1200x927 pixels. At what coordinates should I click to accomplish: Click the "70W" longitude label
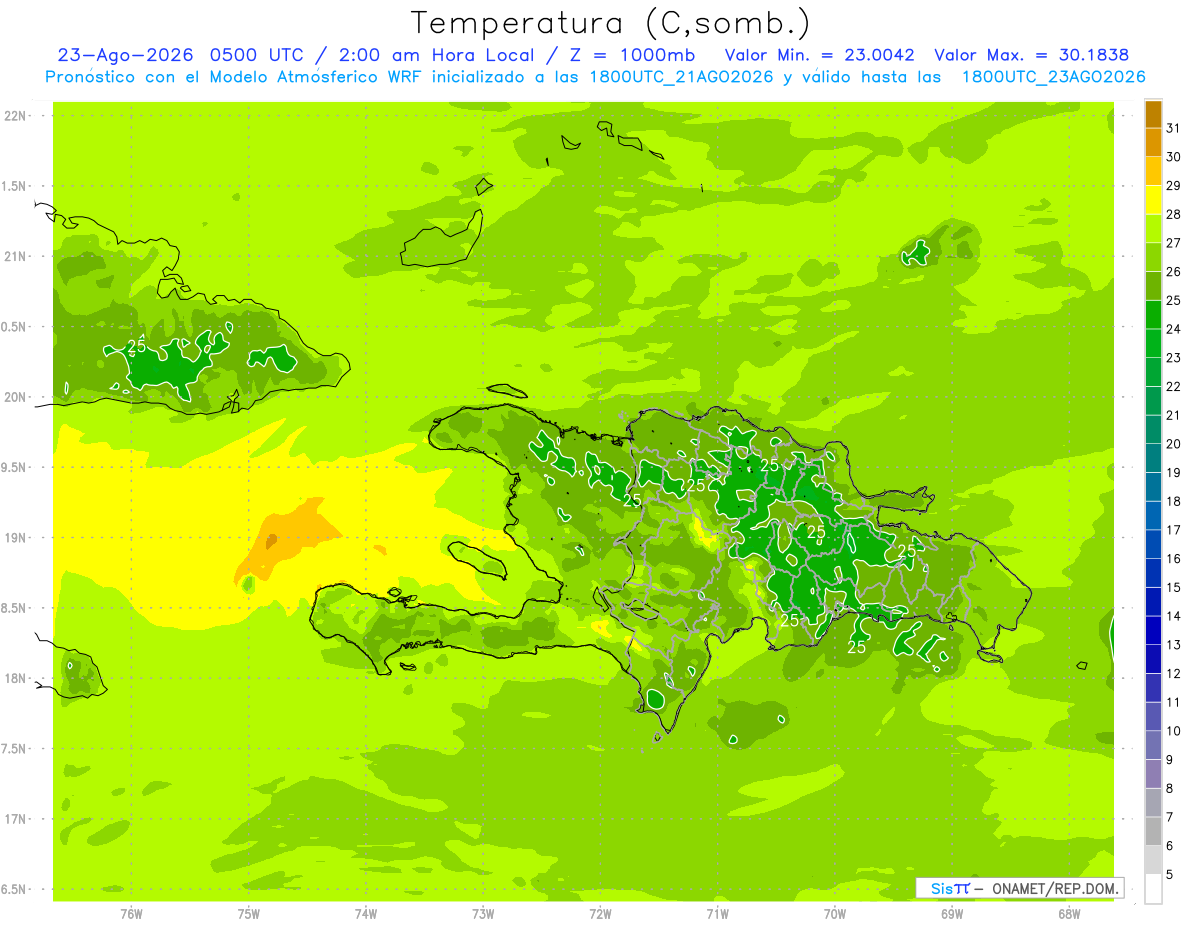click(834, 913)
